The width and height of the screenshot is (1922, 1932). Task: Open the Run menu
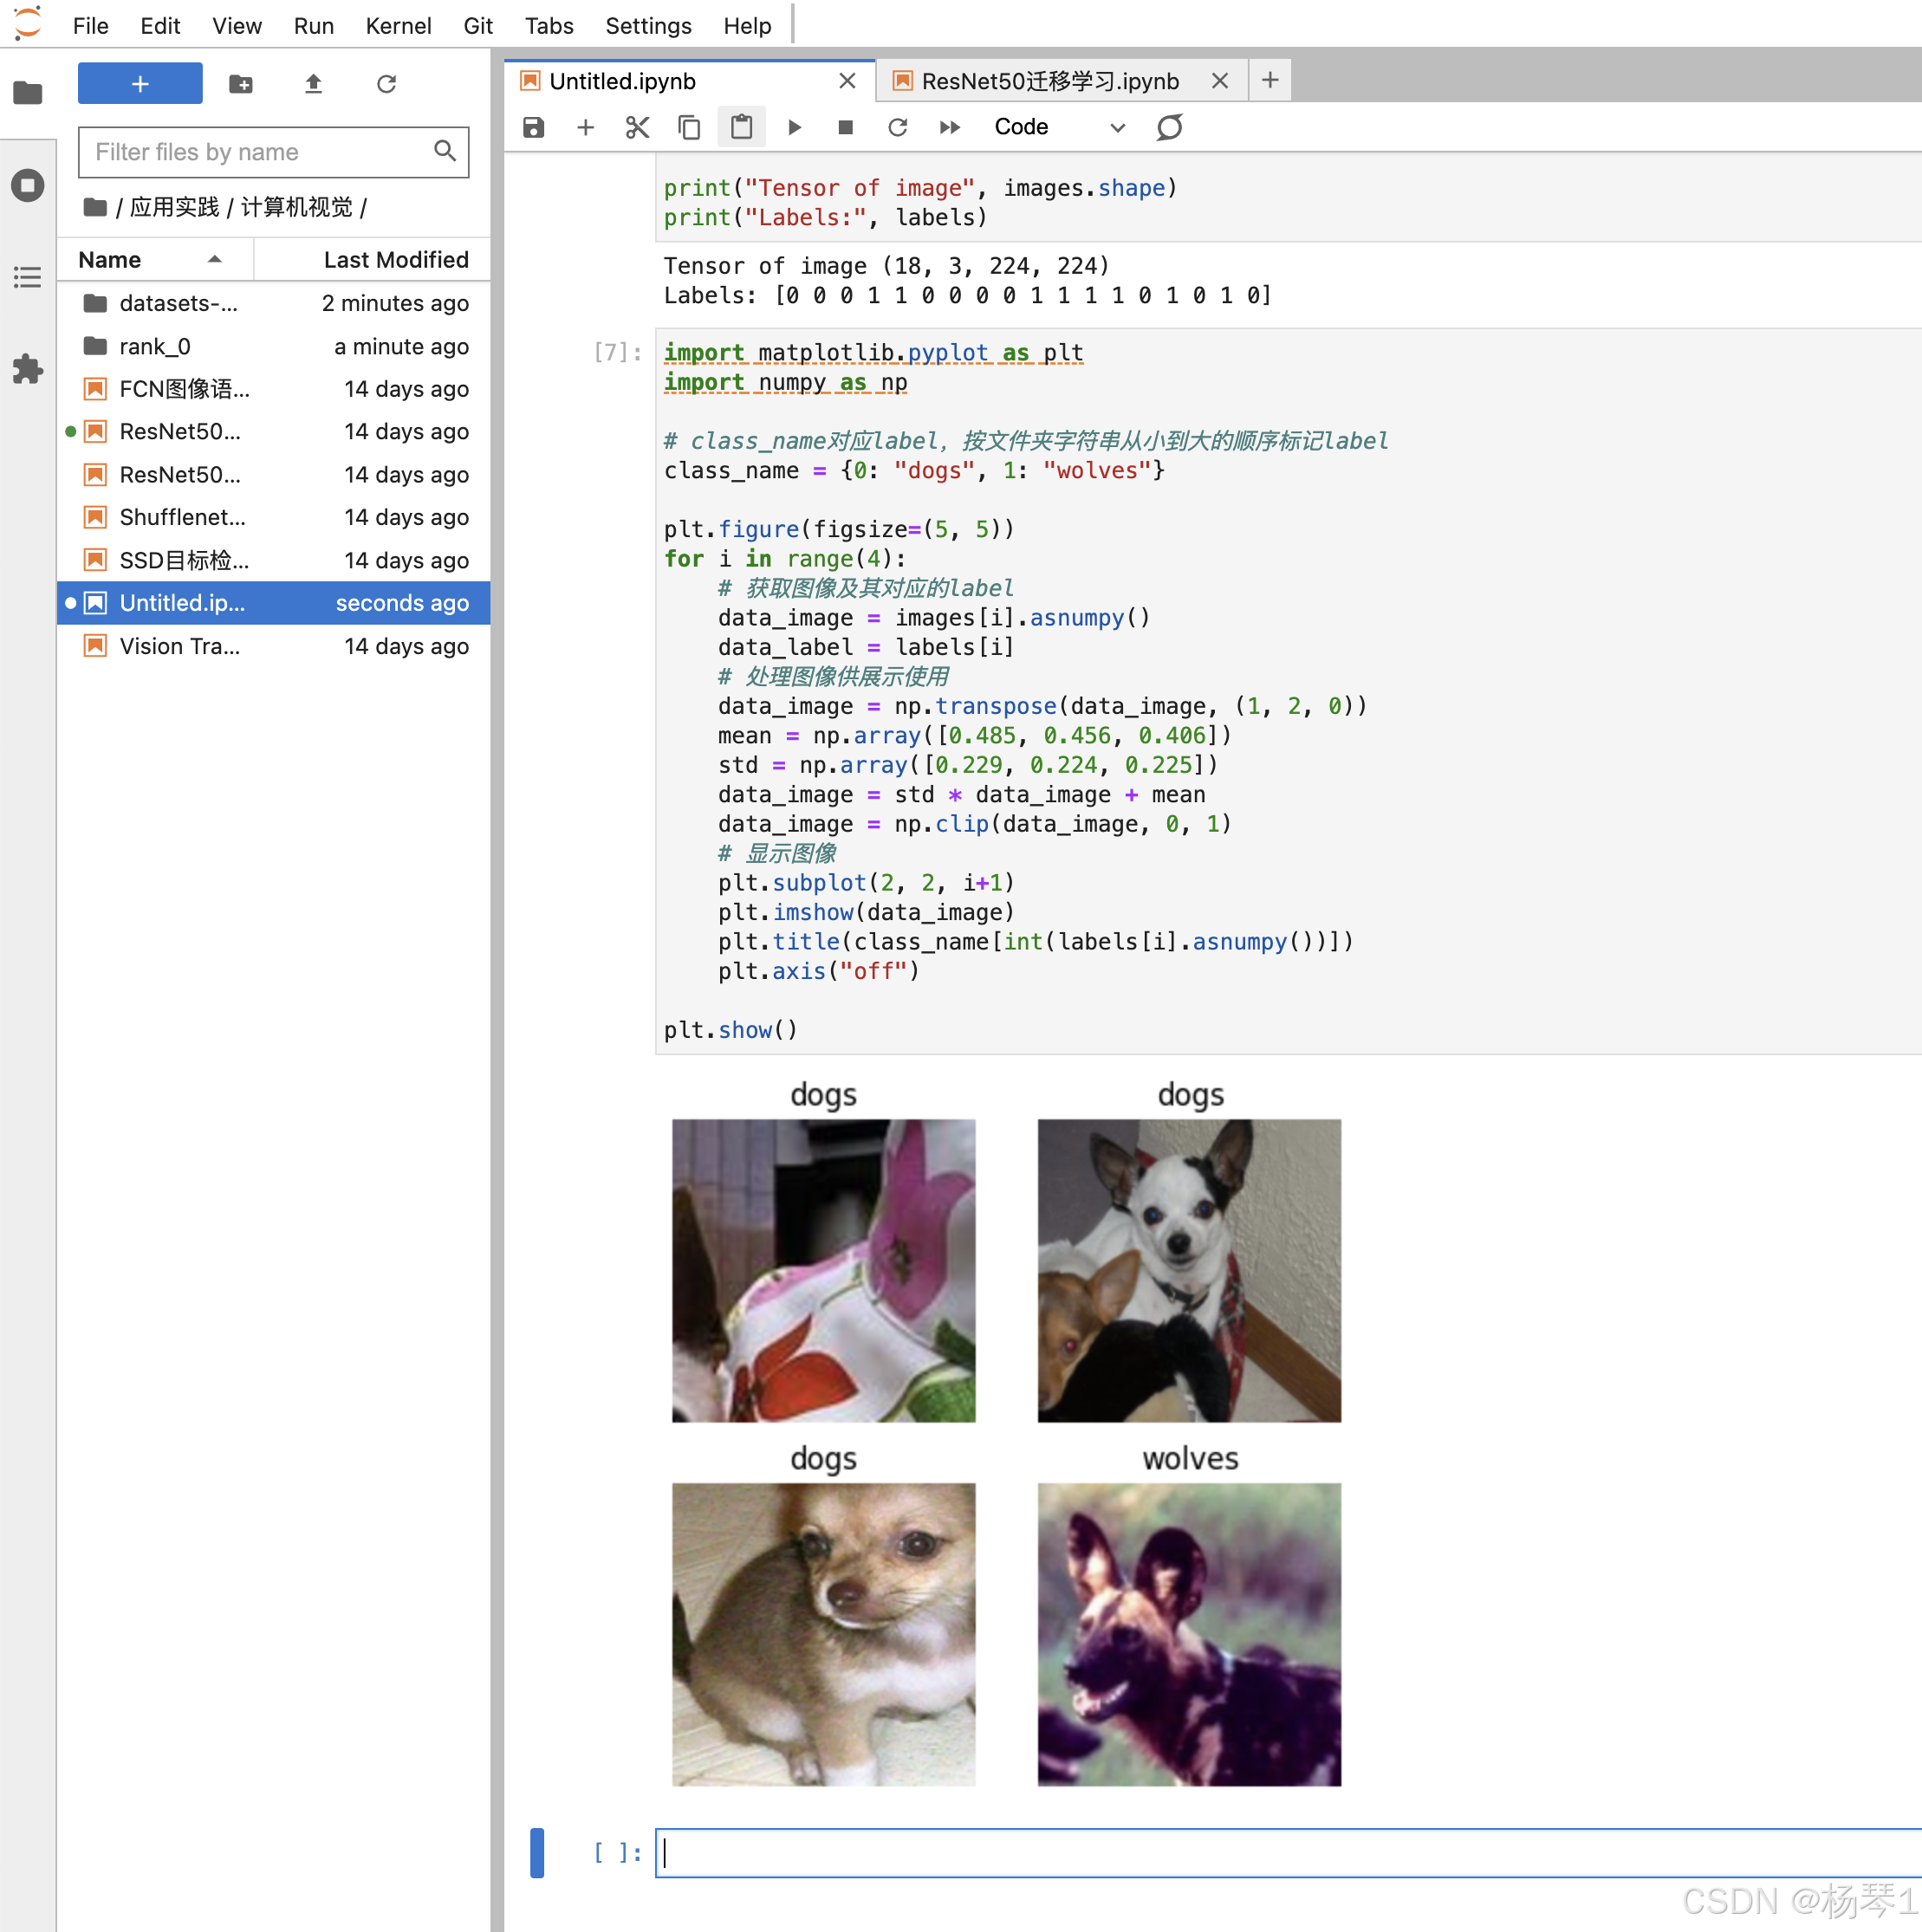click(x=314, y=25)
